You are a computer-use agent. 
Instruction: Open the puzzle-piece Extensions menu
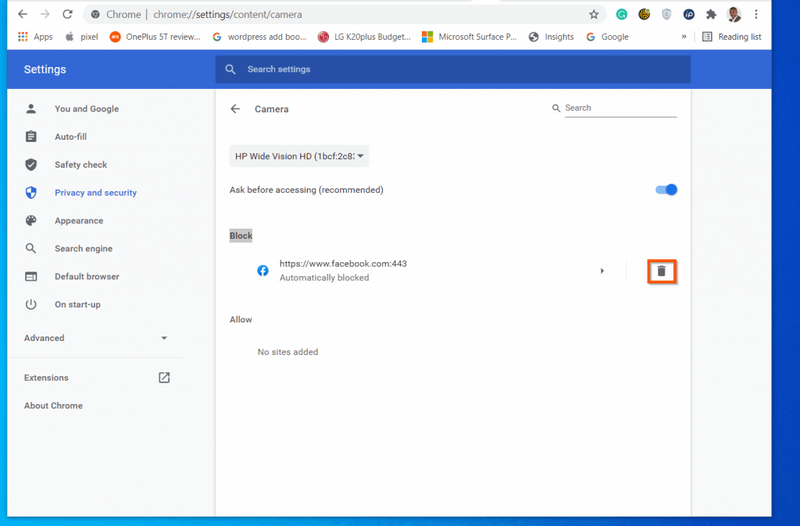coord(711,14)
